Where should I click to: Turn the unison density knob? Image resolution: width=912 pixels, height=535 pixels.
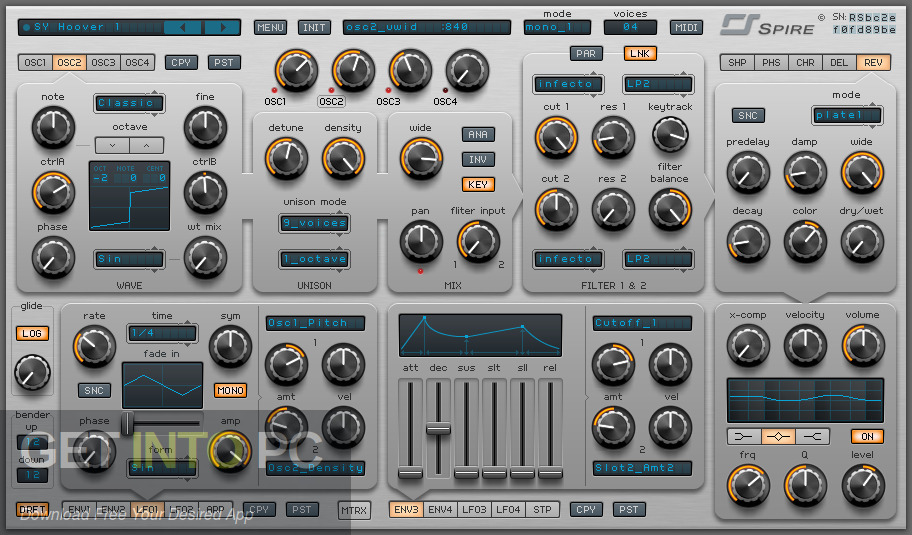pos(343,159)
